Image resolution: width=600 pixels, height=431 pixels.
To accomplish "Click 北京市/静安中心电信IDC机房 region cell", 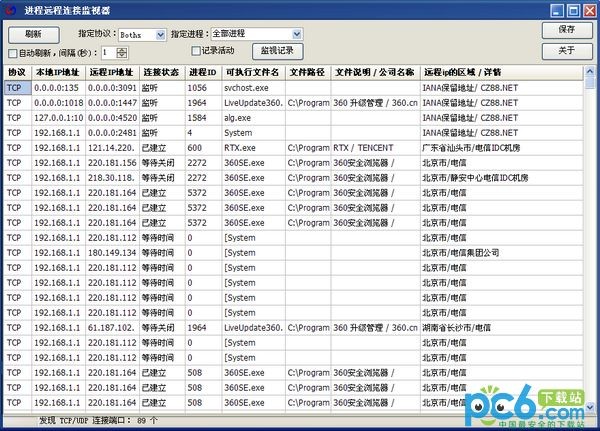I will [x=502, y=178].
